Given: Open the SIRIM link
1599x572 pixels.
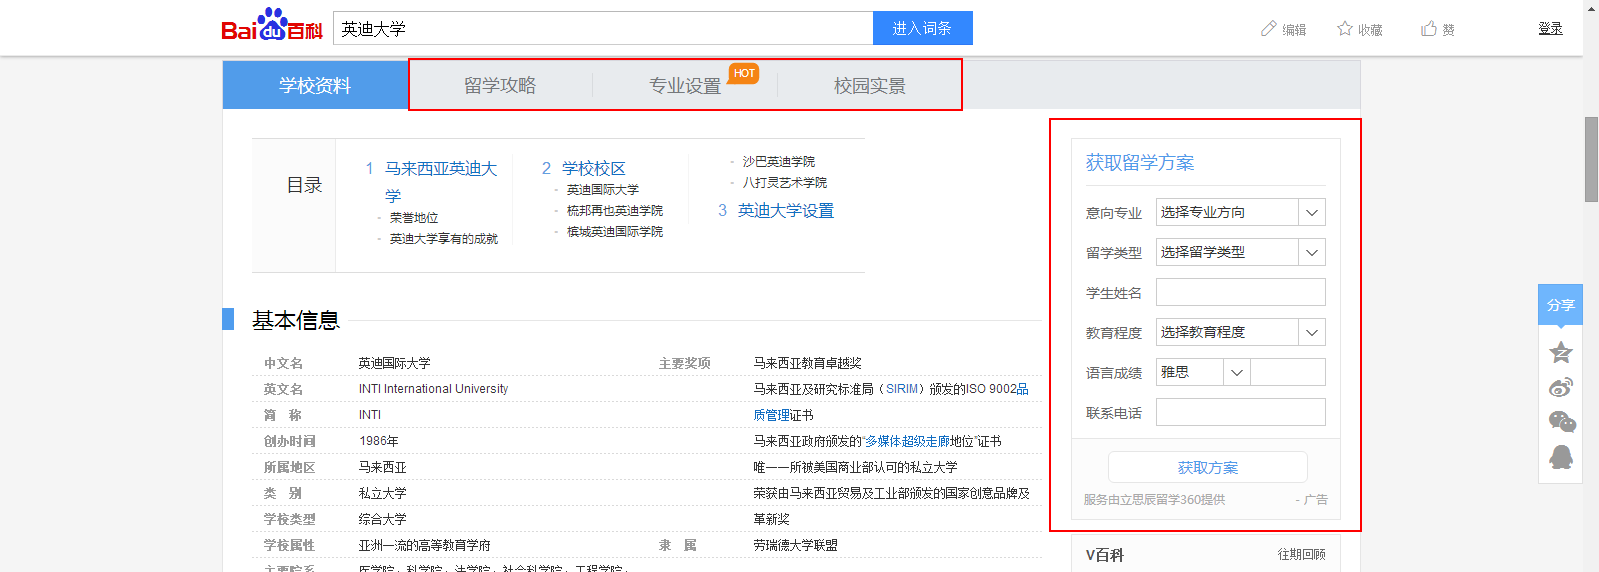Looking at the screenshot, I should pos(902,389).
